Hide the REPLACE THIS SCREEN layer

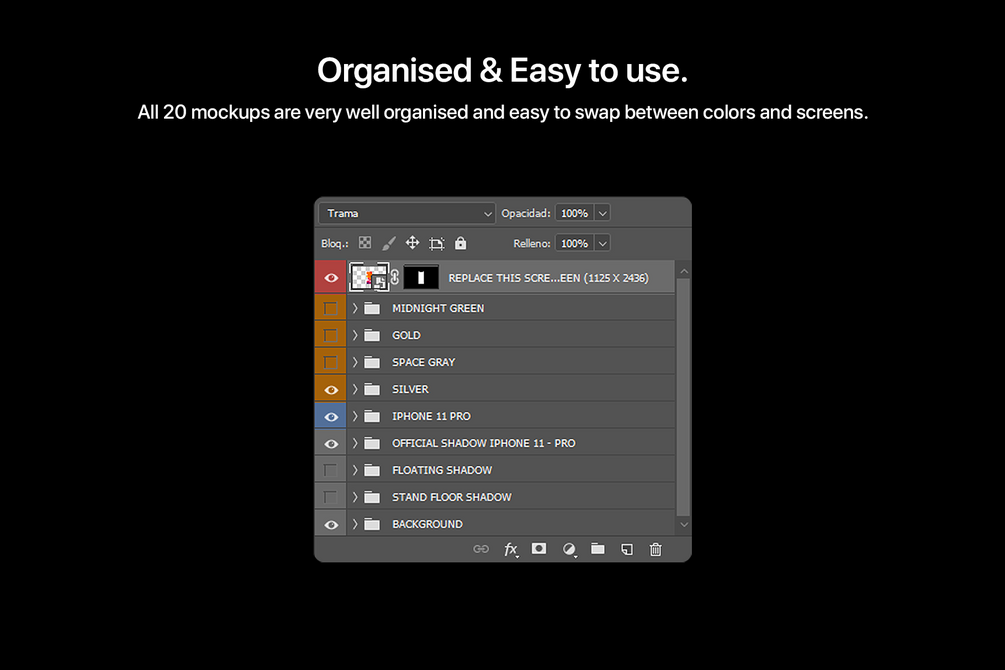point(331,278)
